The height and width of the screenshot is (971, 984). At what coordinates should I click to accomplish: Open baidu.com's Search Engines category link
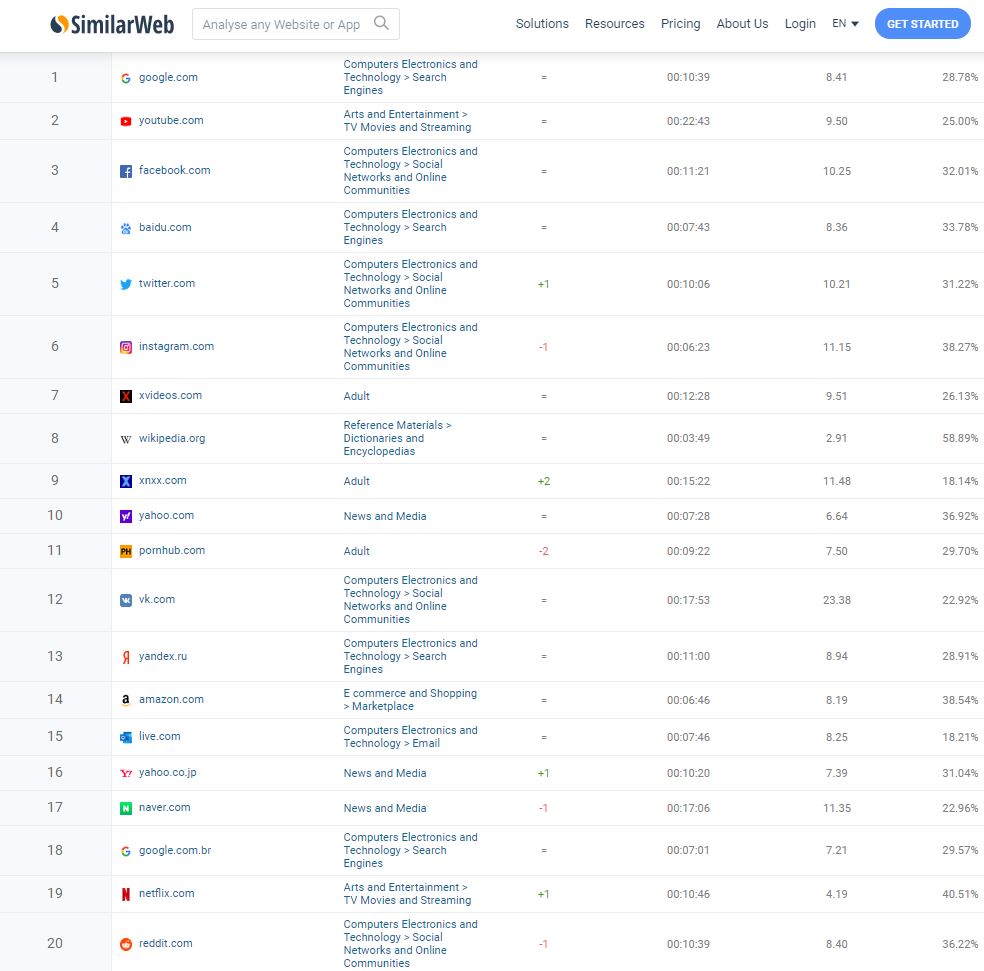pyautogui.click(x=410, y=227)
